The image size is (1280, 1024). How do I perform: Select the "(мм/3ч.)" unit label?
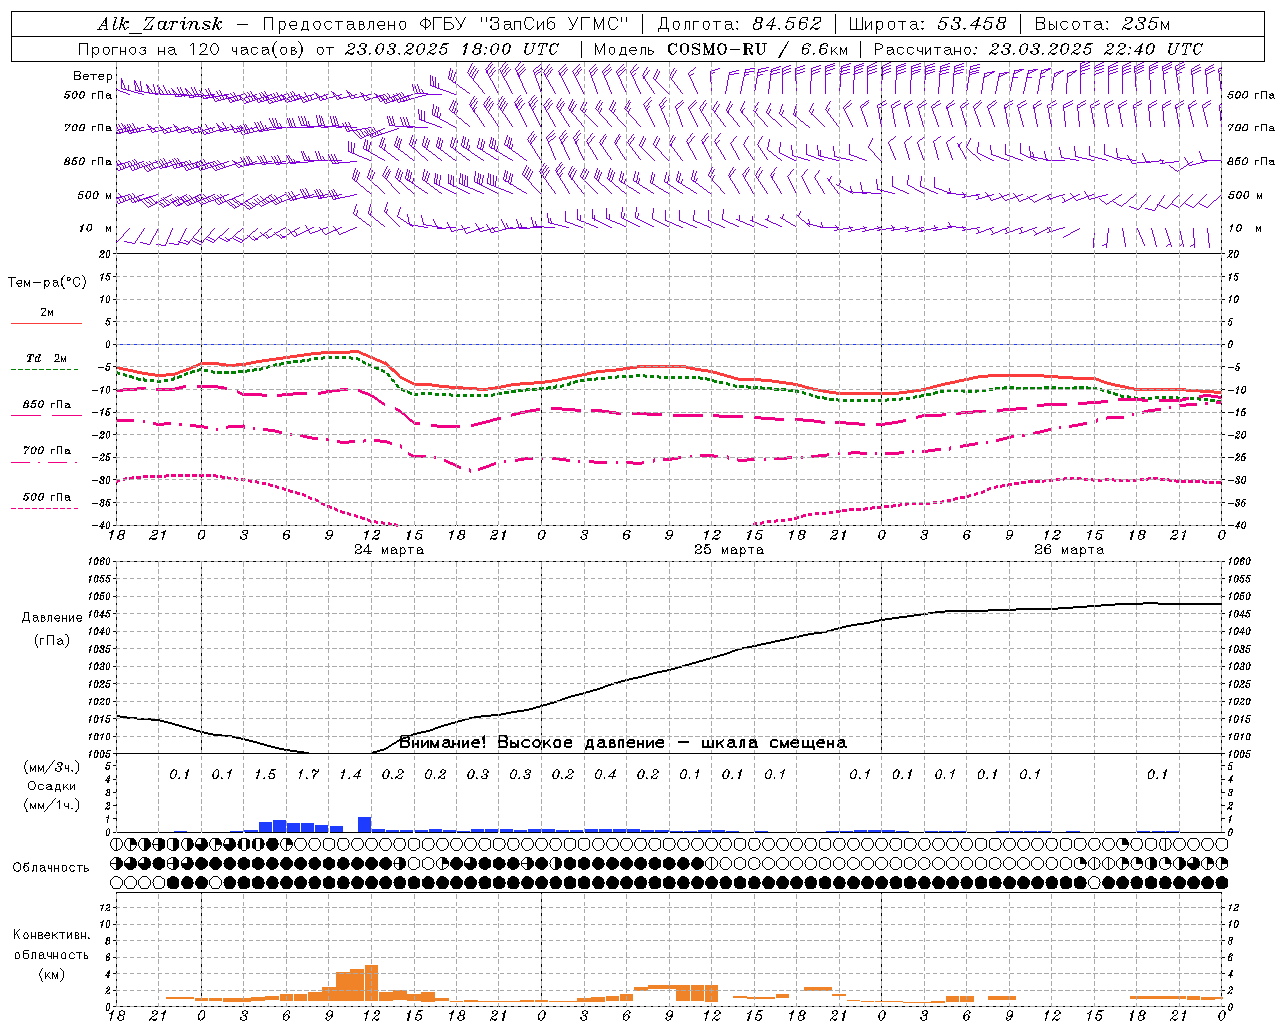(52, 767)
